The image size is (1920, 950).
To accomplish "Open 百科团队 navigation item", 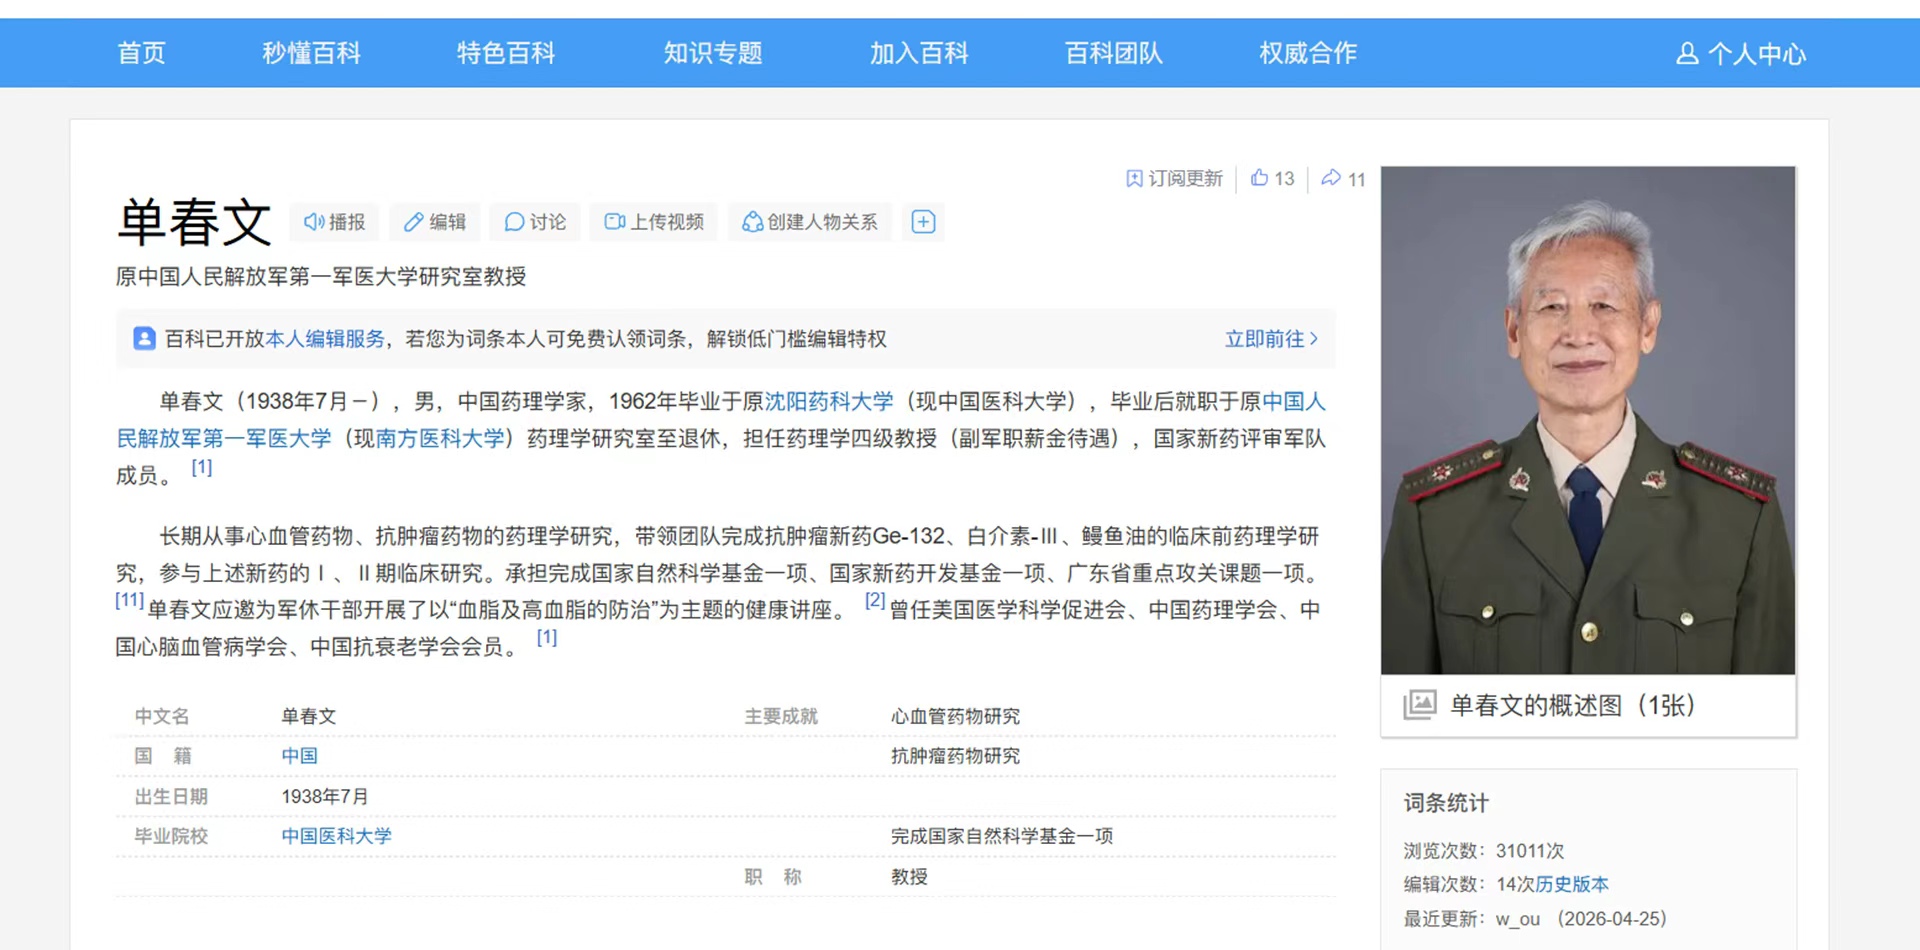I will [x=1114, y=53].
